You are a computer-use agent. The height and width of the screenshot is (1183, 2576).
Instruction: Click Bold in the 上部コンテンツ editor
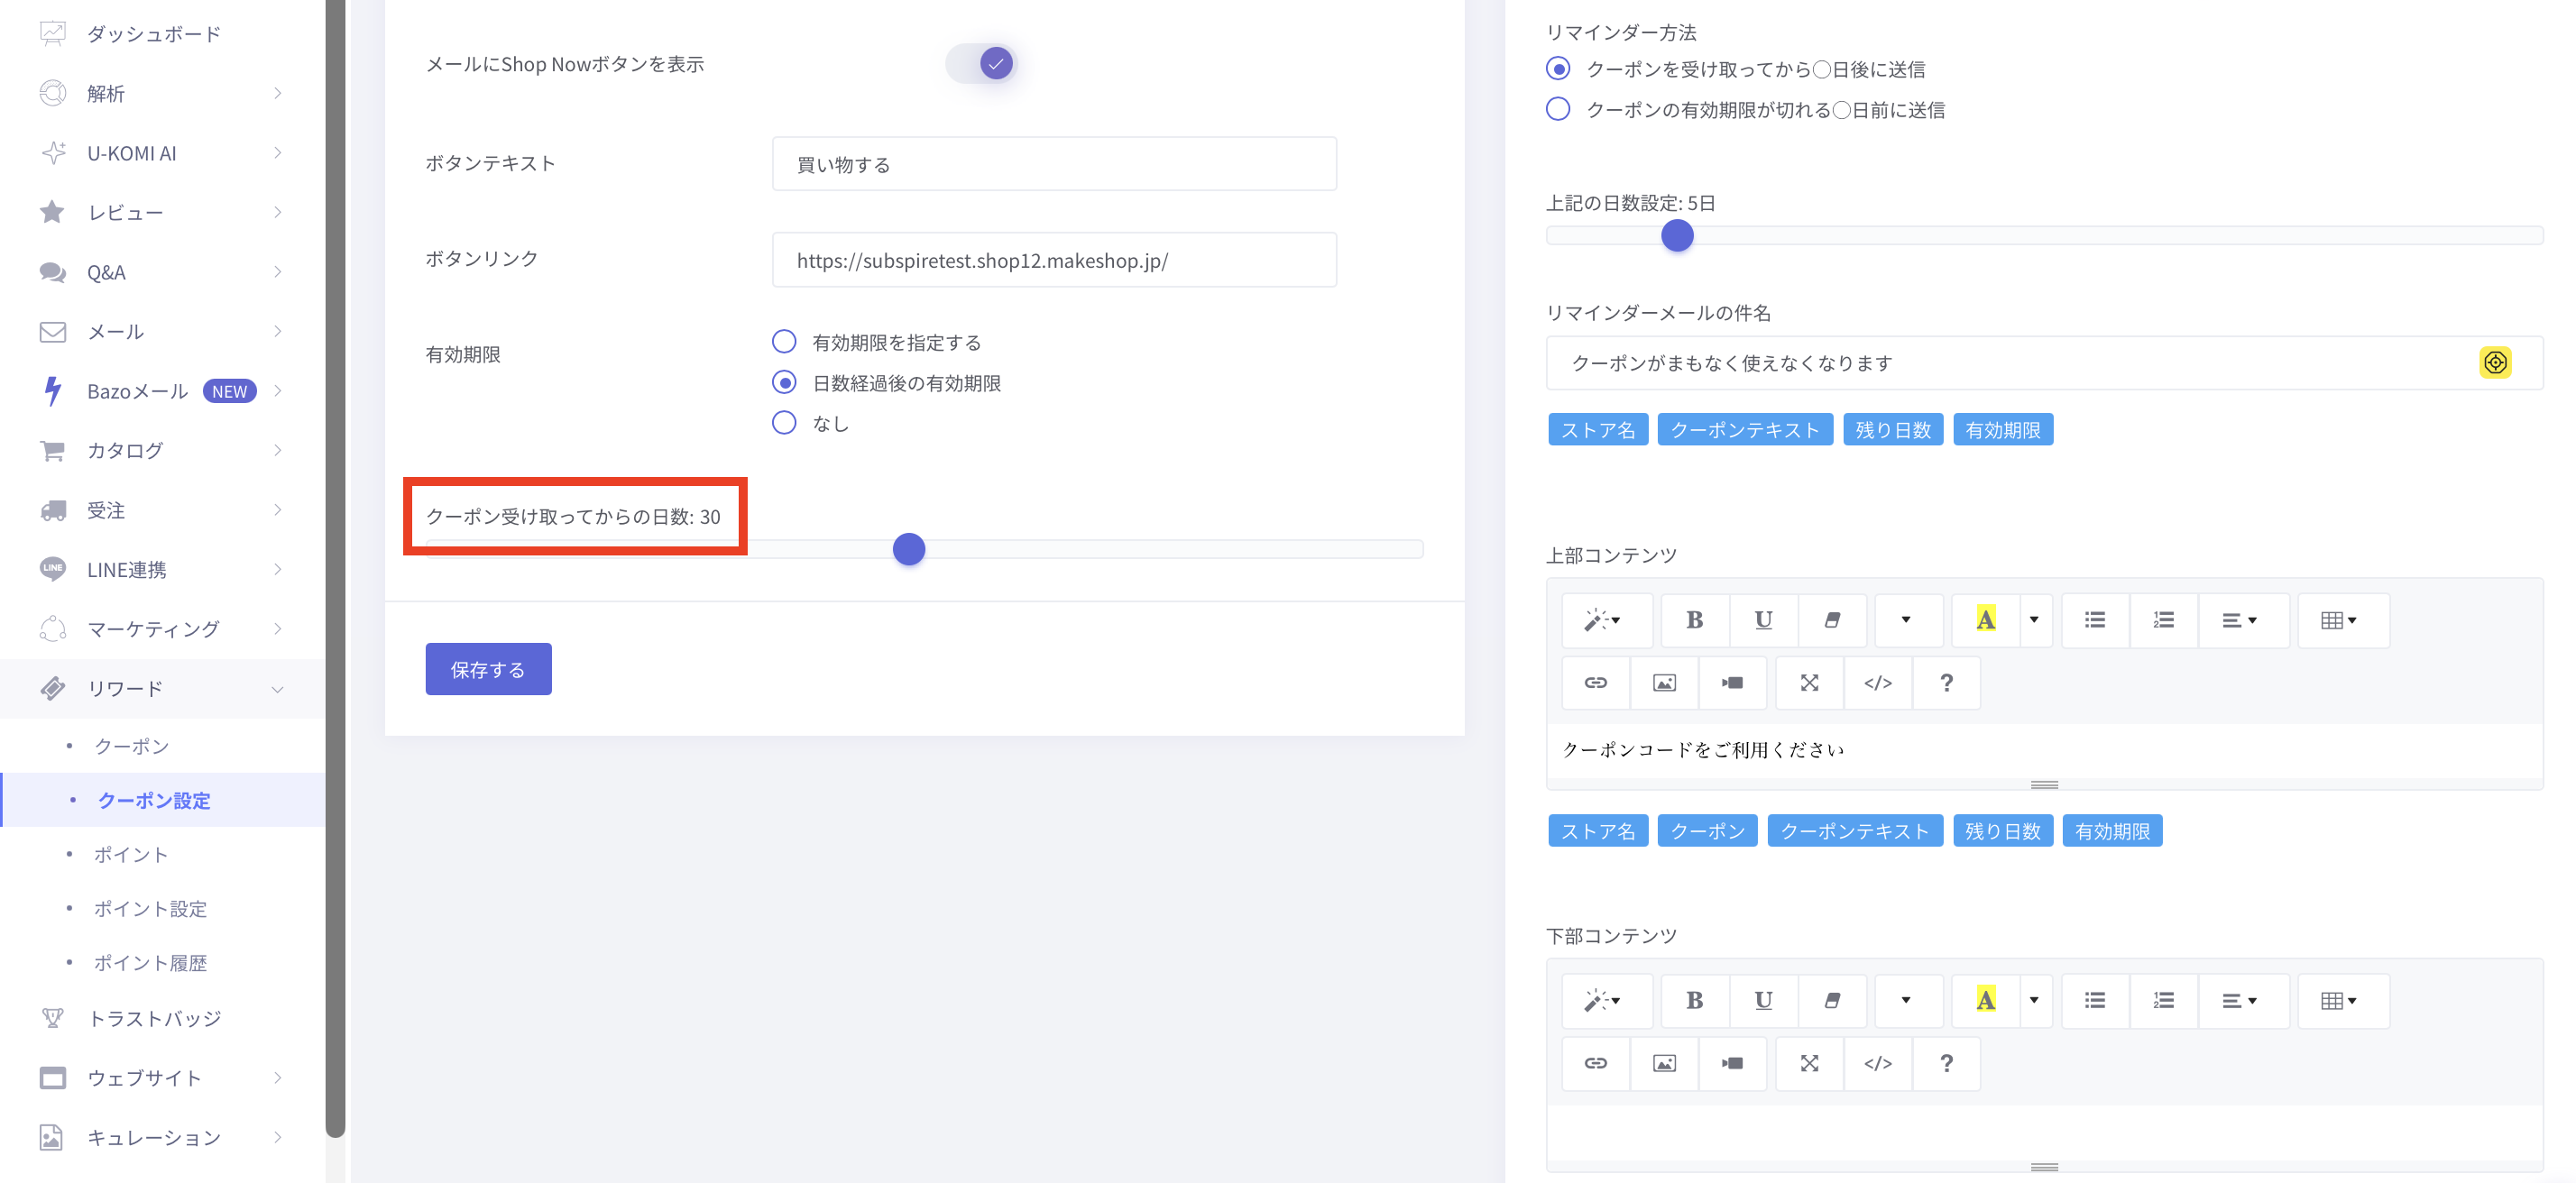1694,620
